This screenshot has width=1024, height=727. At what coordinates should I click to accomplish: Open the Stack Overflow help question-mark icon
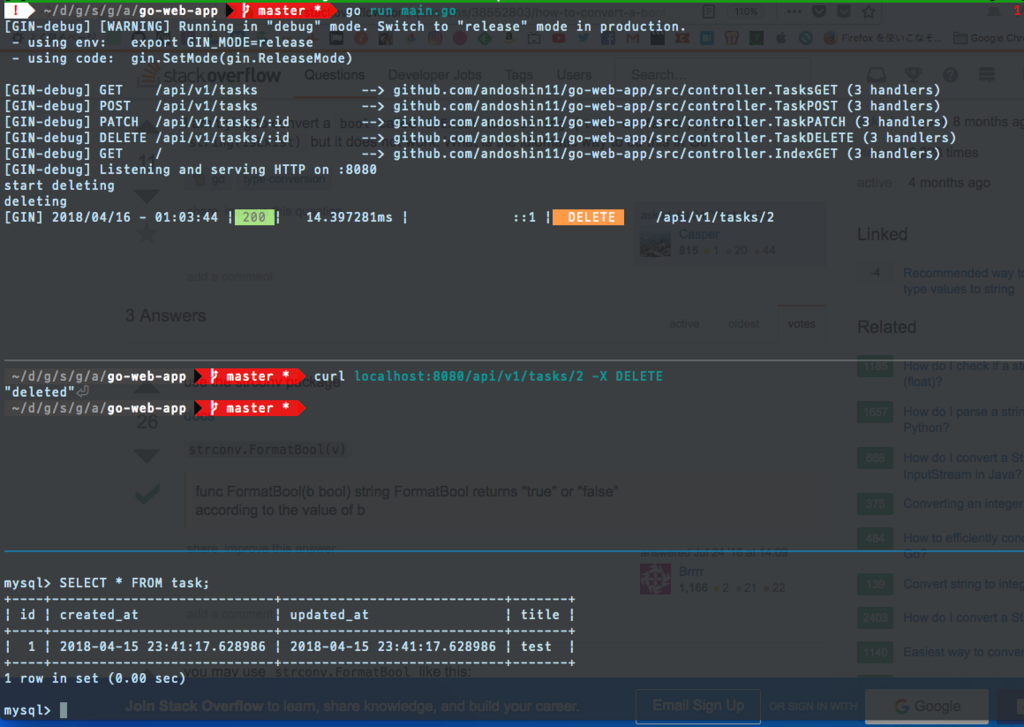(x=950, y=74)
